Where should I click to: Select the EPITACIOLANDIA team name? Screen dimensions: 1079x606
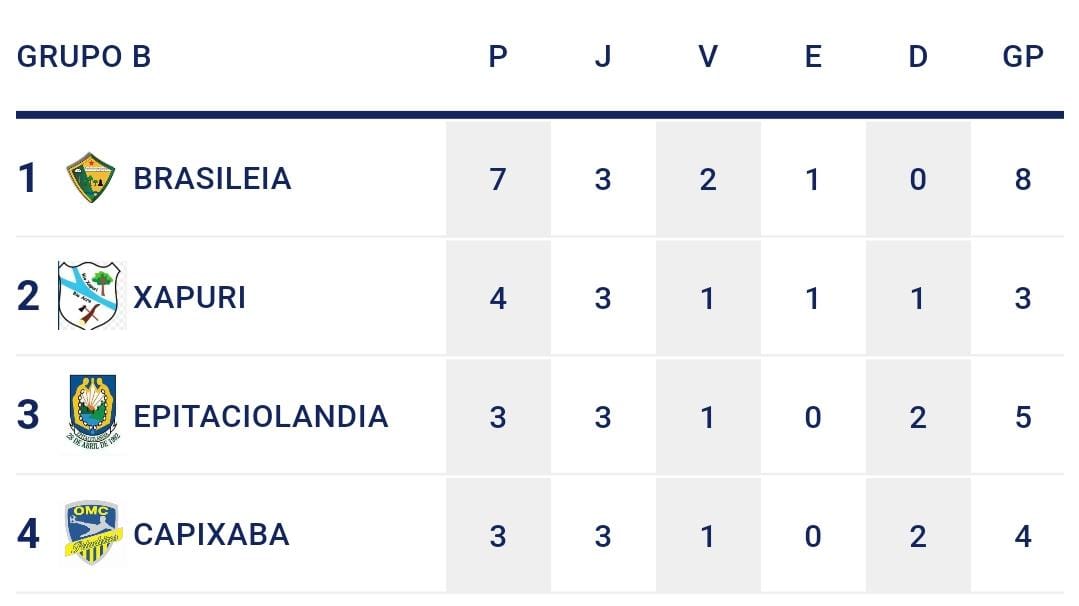pyautogui.click(x=260, y=415)
